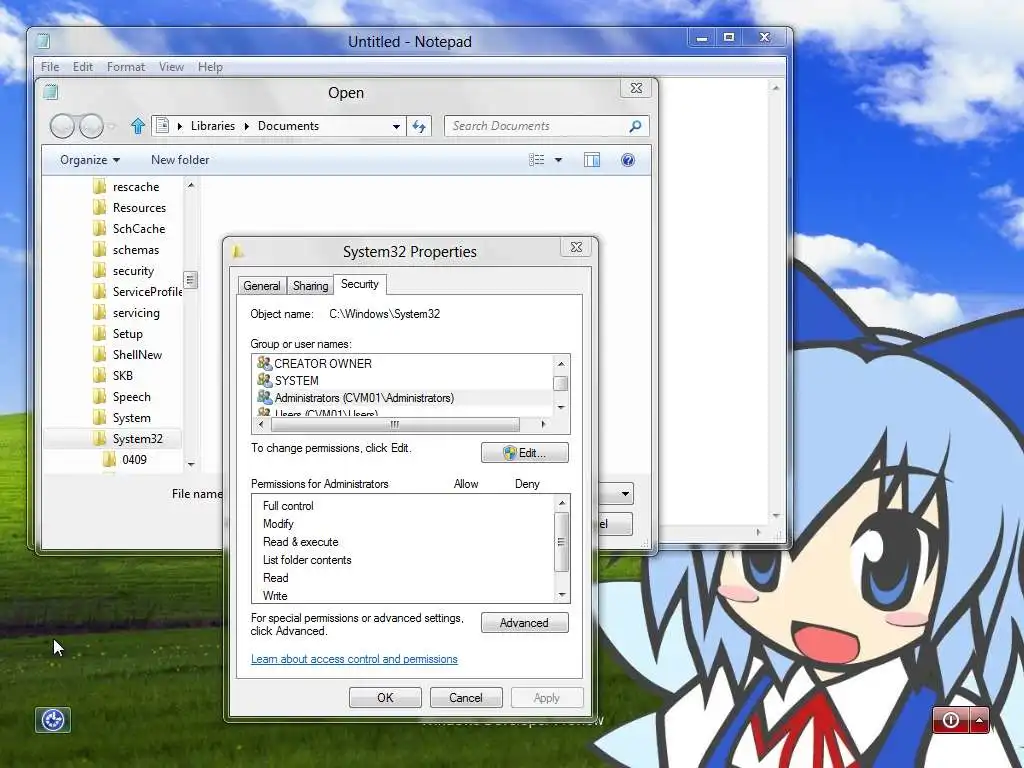
Task: Click the folder icon in System32 Properties title bar
Action: coord(238,251)
